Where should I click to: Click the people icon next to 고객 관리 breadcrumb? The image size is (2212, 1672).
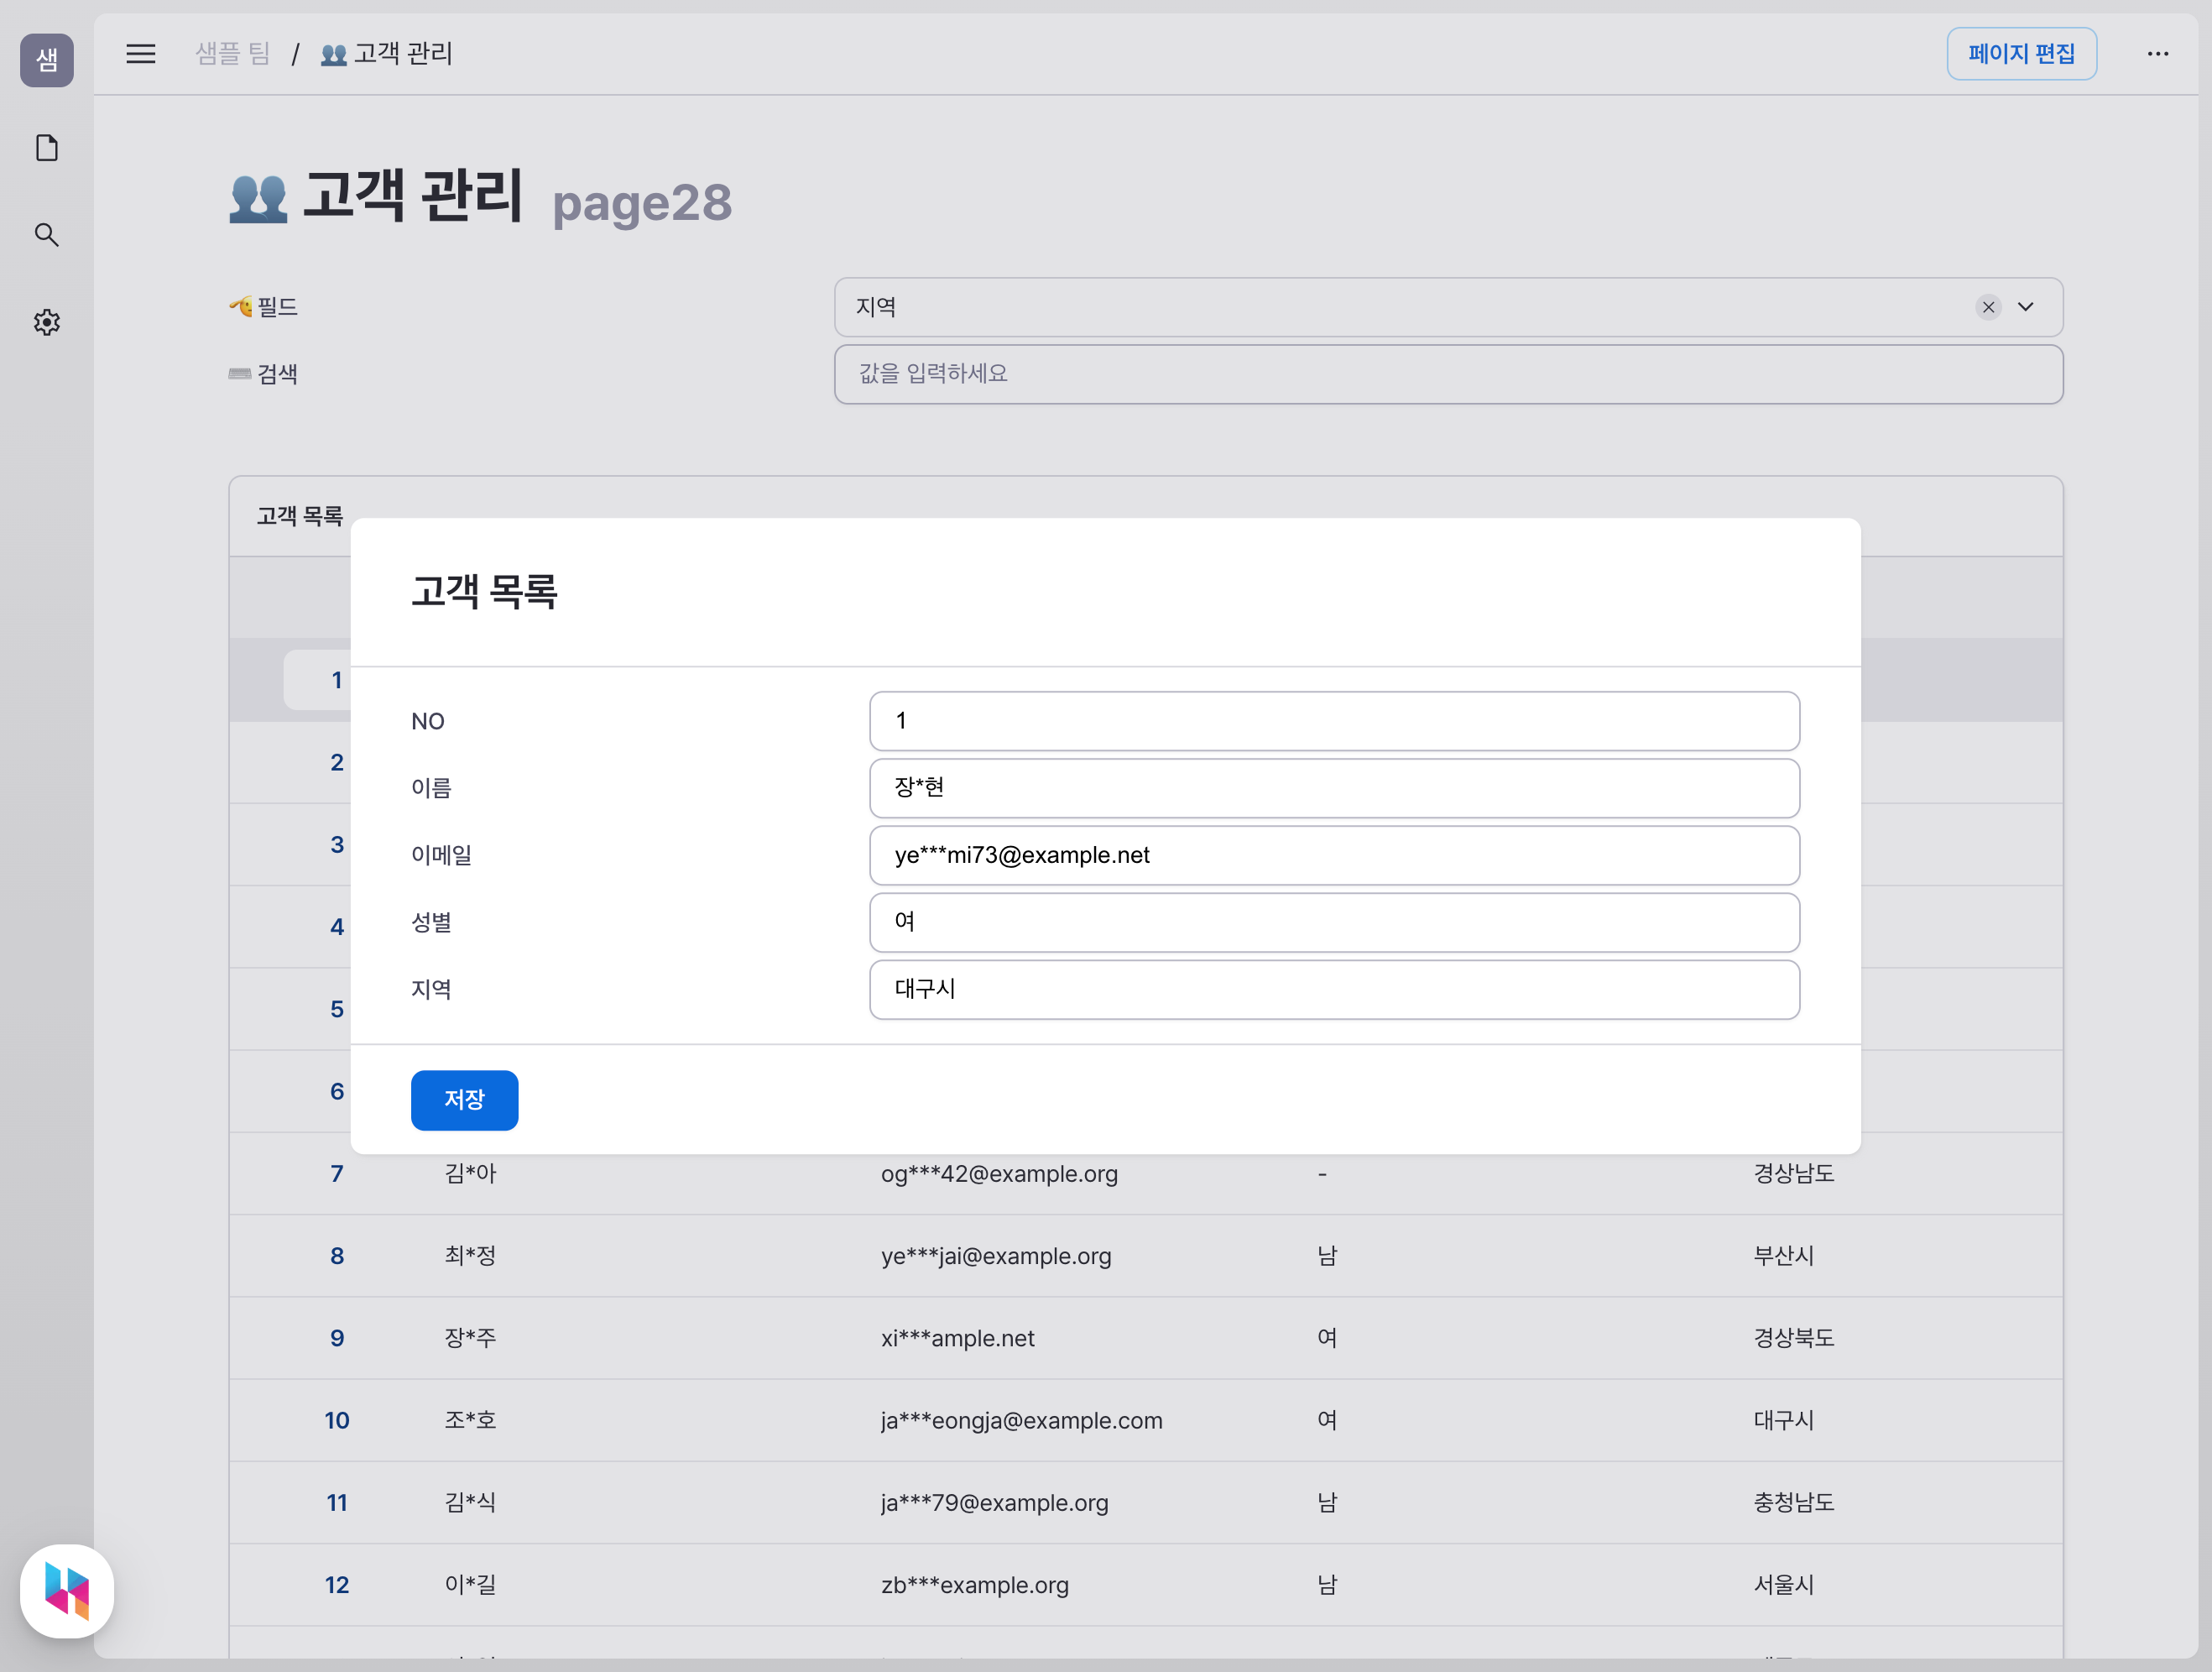pyautogui.click(x=334, y=54)
